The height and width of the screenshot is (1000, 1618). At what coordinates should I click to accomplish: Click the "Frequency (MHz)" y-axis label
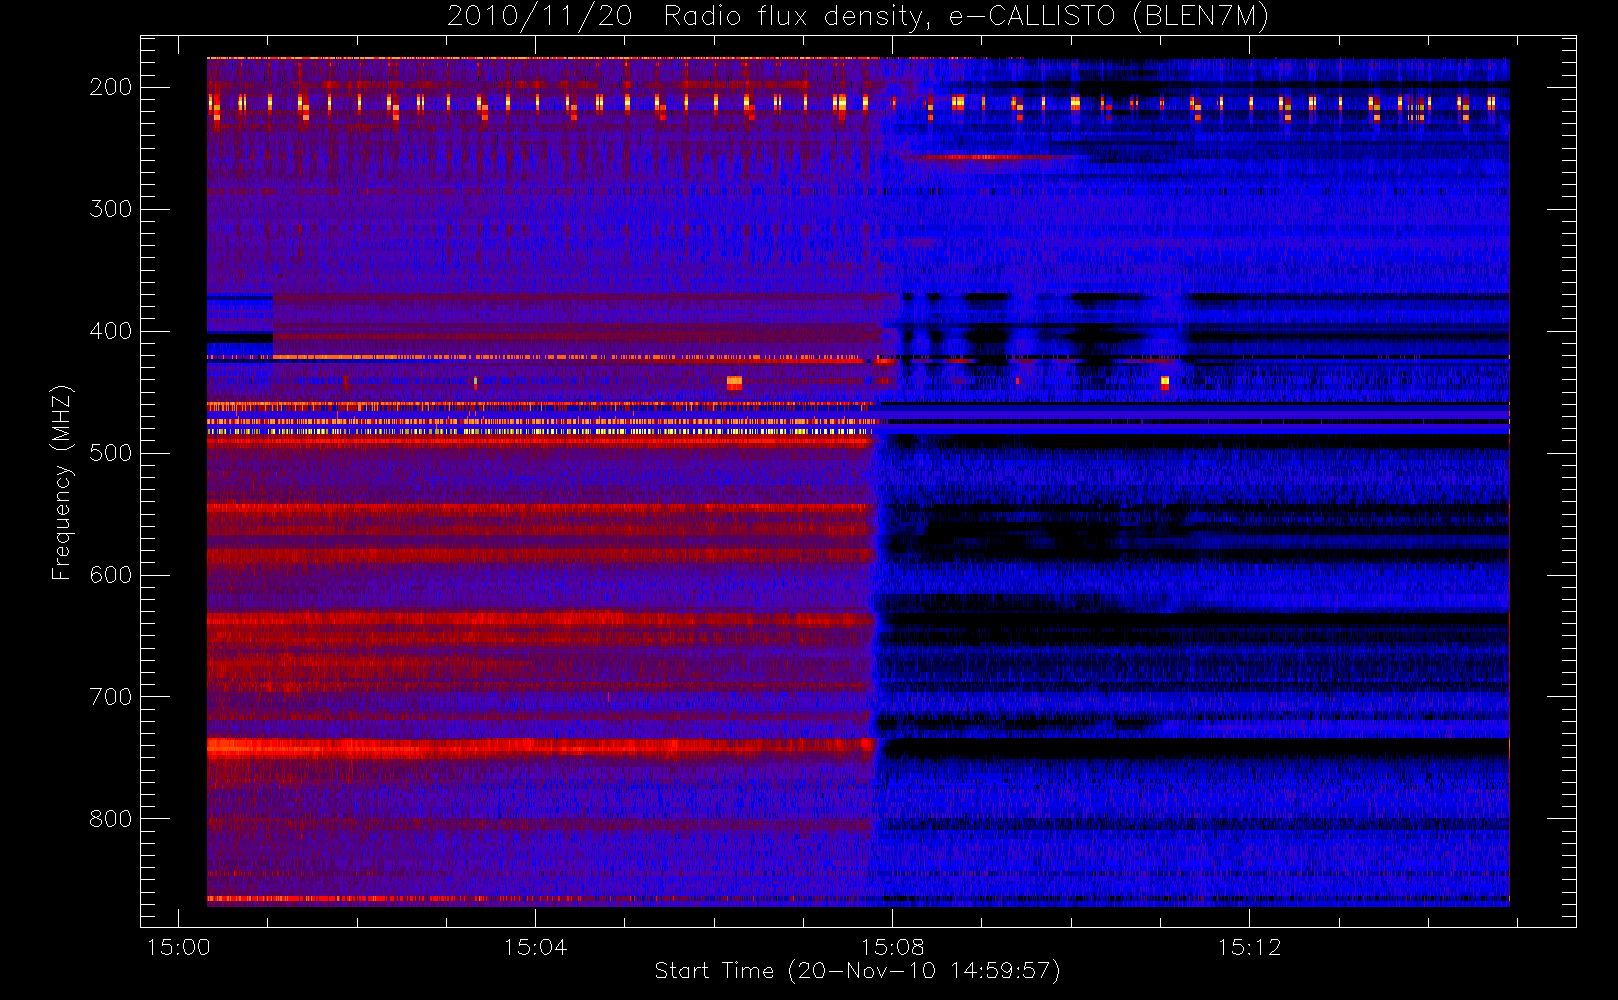62,482
